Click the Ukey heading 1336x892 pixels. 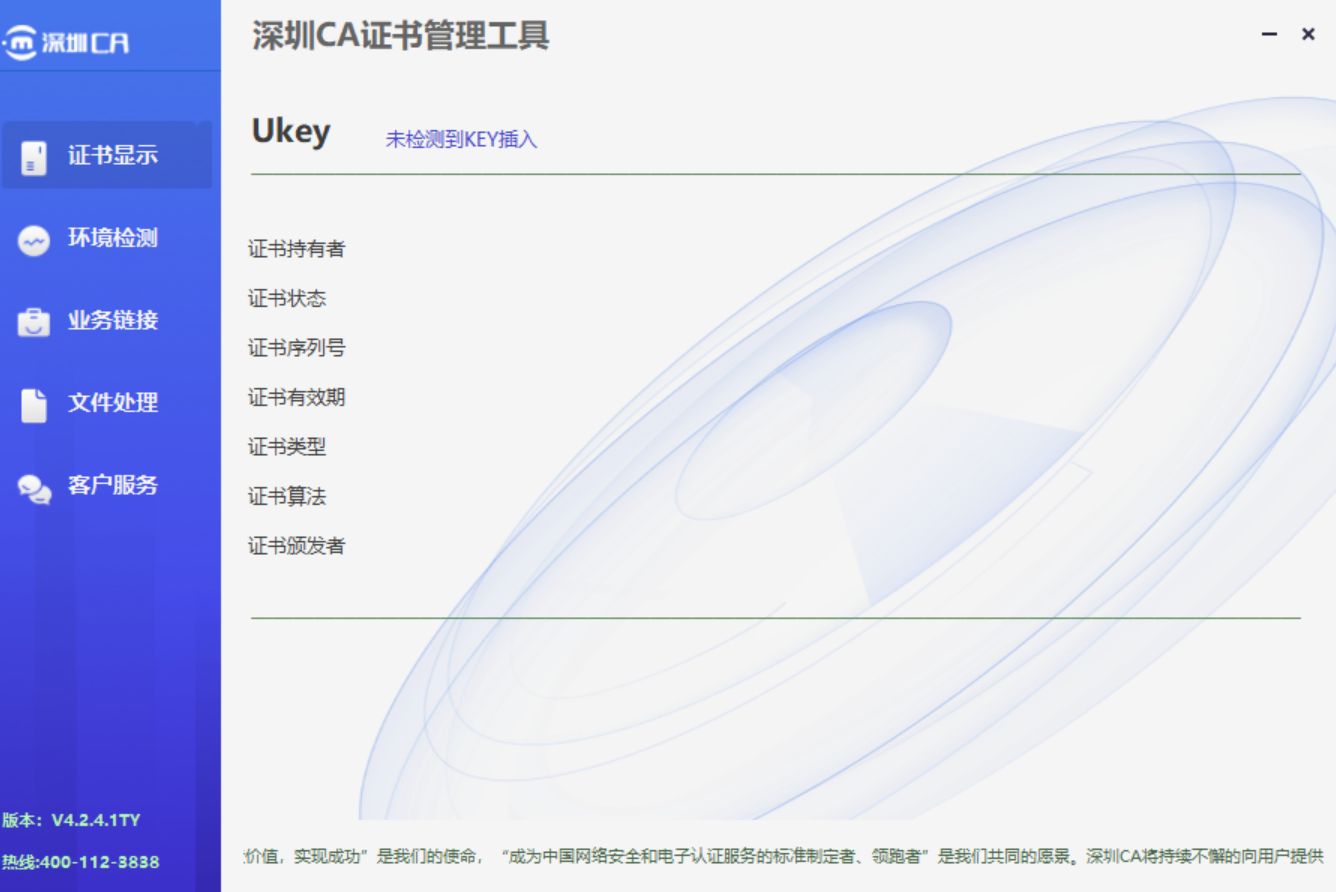pyautogui.click(x=290, y=131)
